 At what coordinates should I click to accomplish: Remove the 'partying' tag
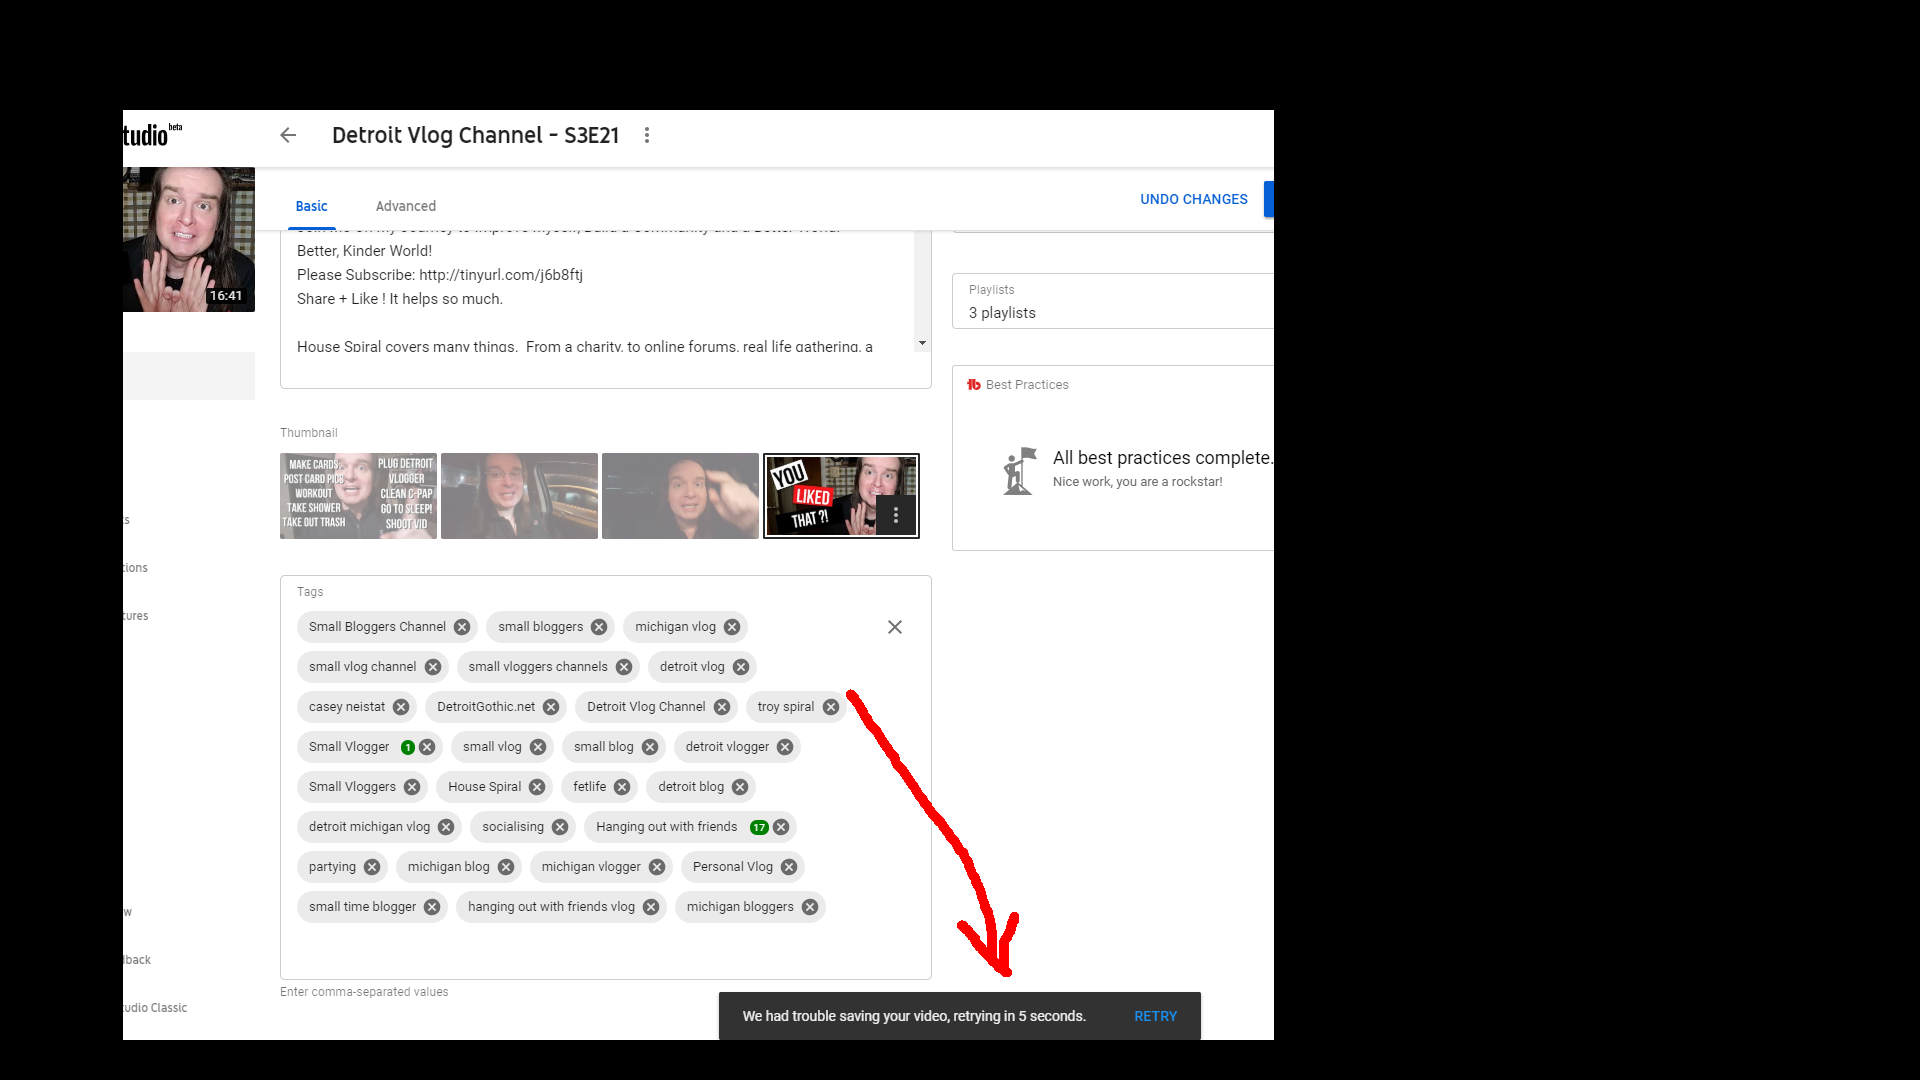click(x=372, y=867)
